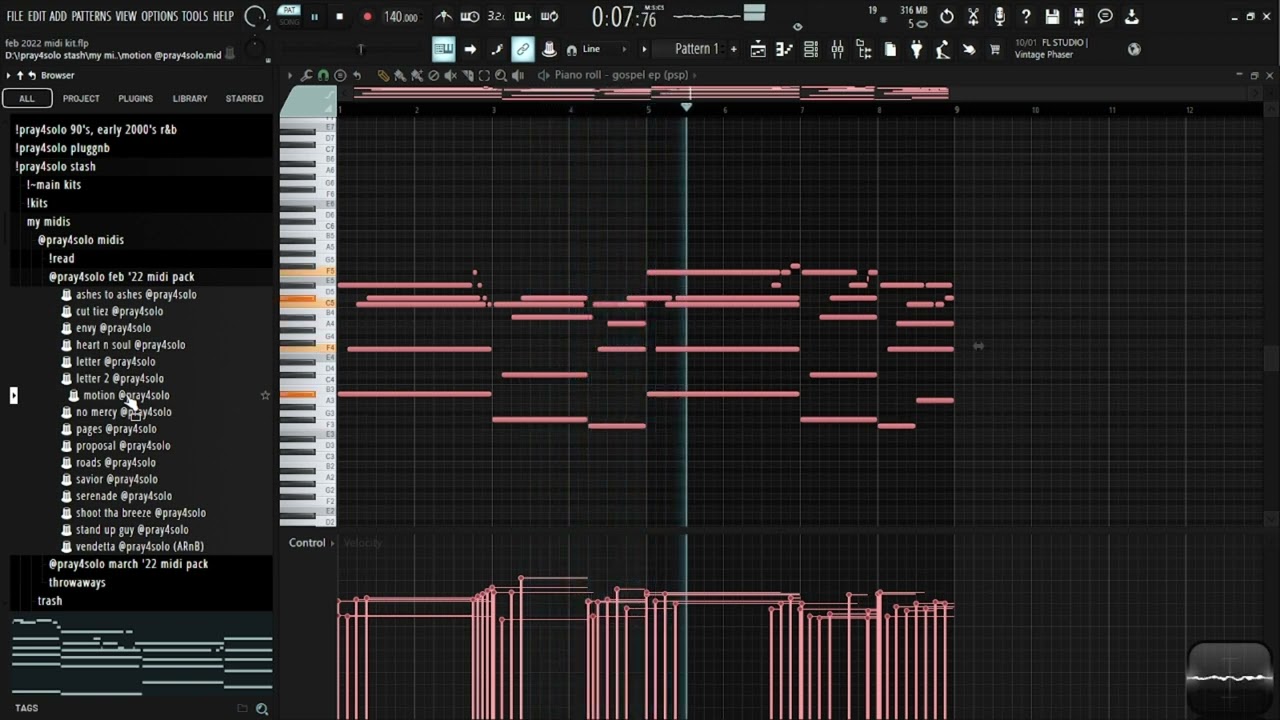Open the Pattern 1 selector

tap(696, 49)
